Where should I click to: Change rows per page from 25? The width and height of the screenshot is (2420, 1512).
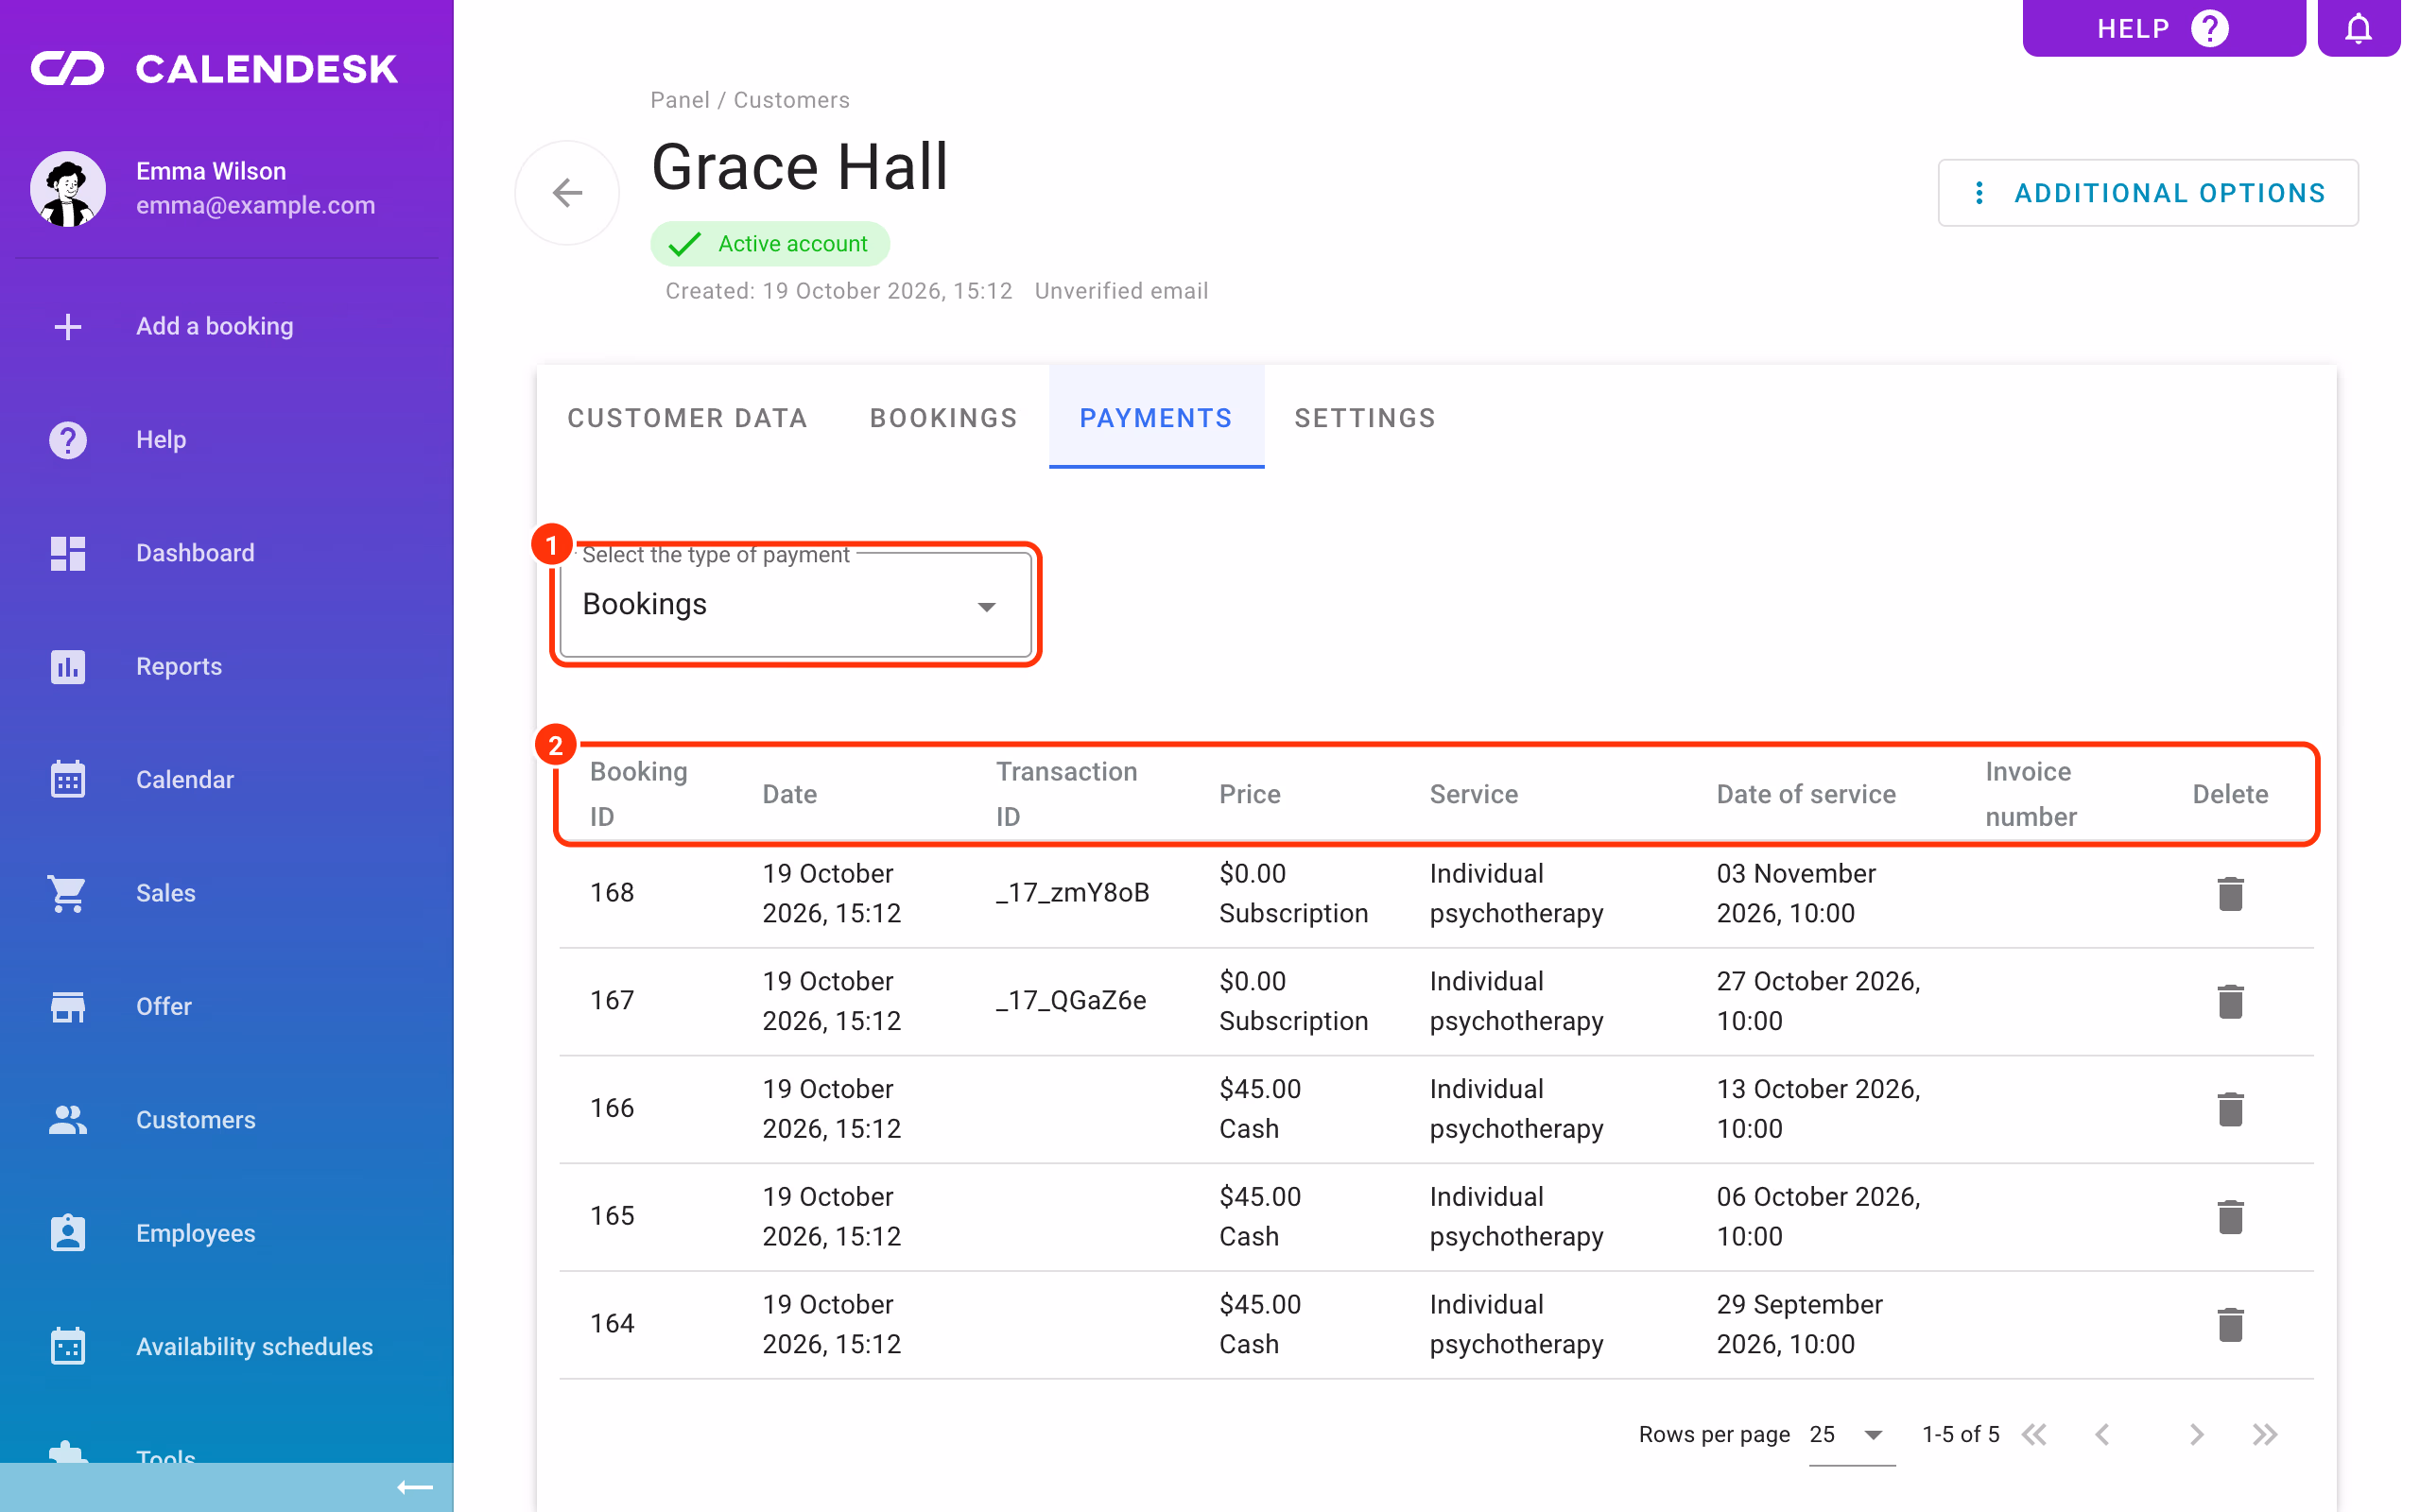(x=1851, y=1435)
